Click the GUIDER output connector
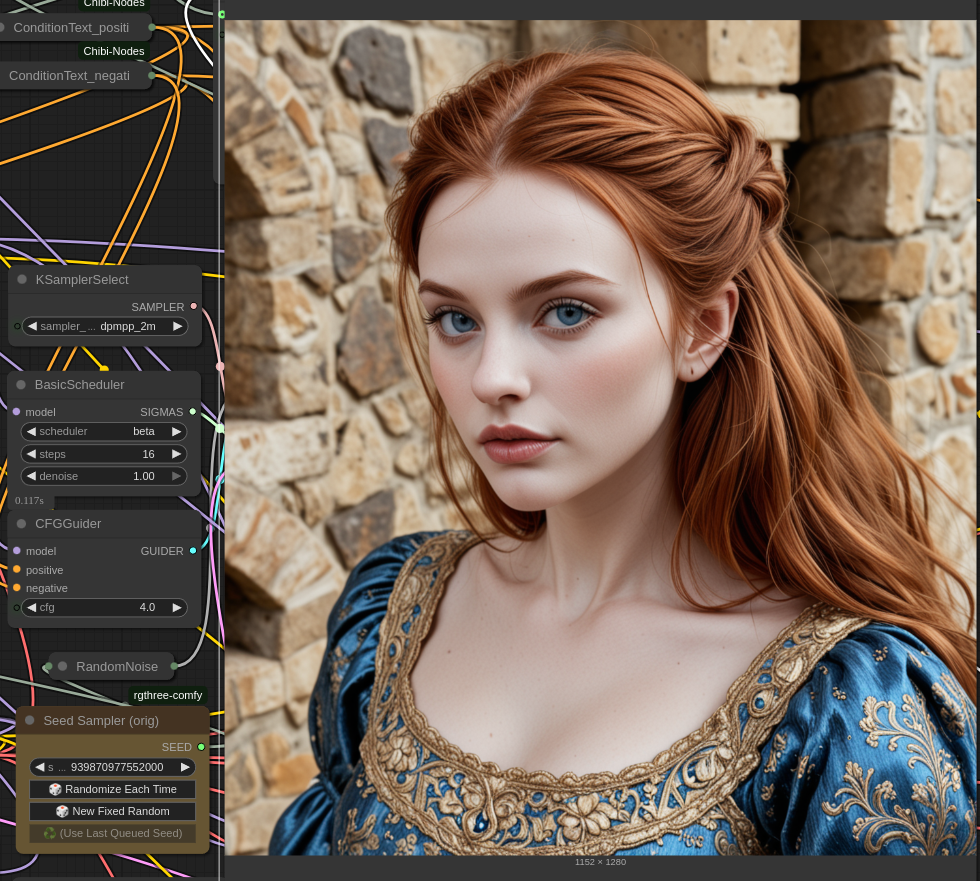The width and height of the screenshot is (980, 881). click(x=193, y=551)
